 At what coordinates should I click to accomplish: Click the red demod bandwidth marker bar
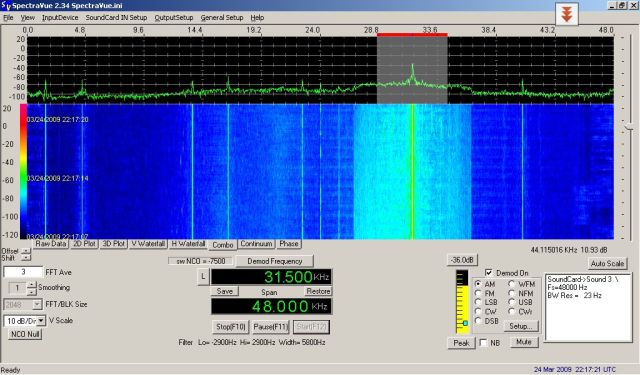412,35
